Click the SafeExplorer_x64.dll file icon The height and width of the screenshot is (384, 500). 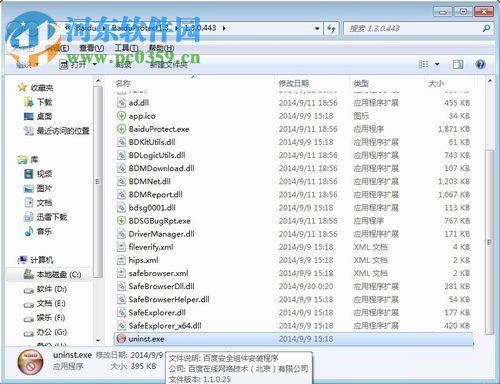tap(121, 325)
